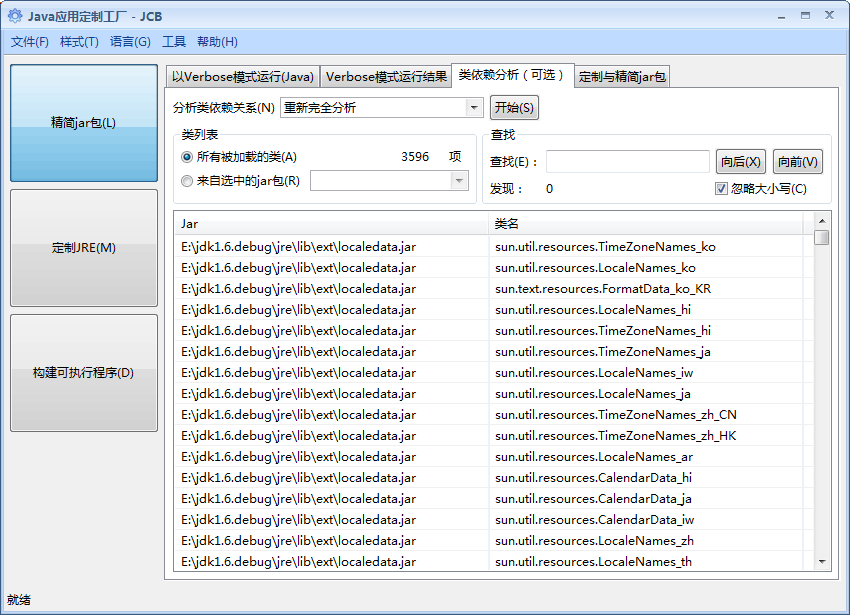850x615 pixels.
Task: Open the 工具 menu
Action: [174, 42]
